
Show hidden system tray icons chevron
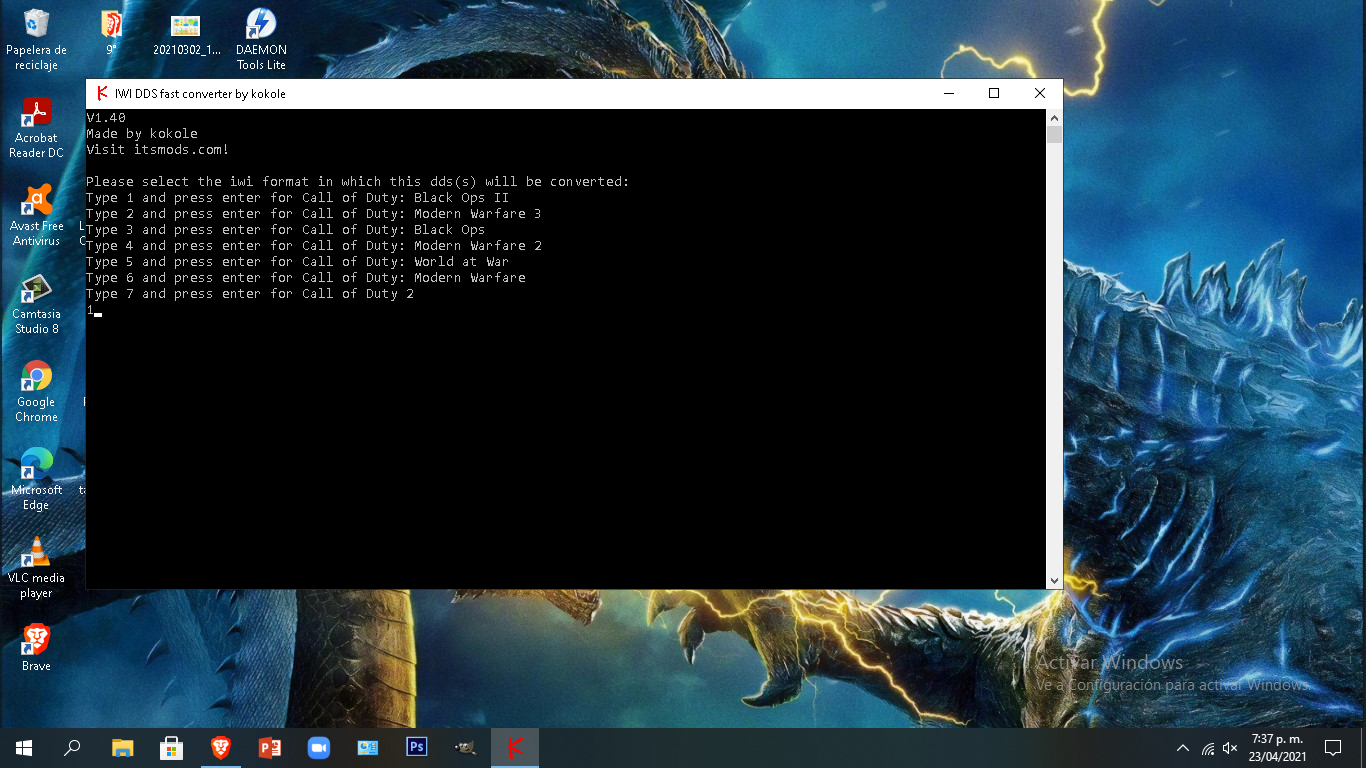[x=1183, y=748]
